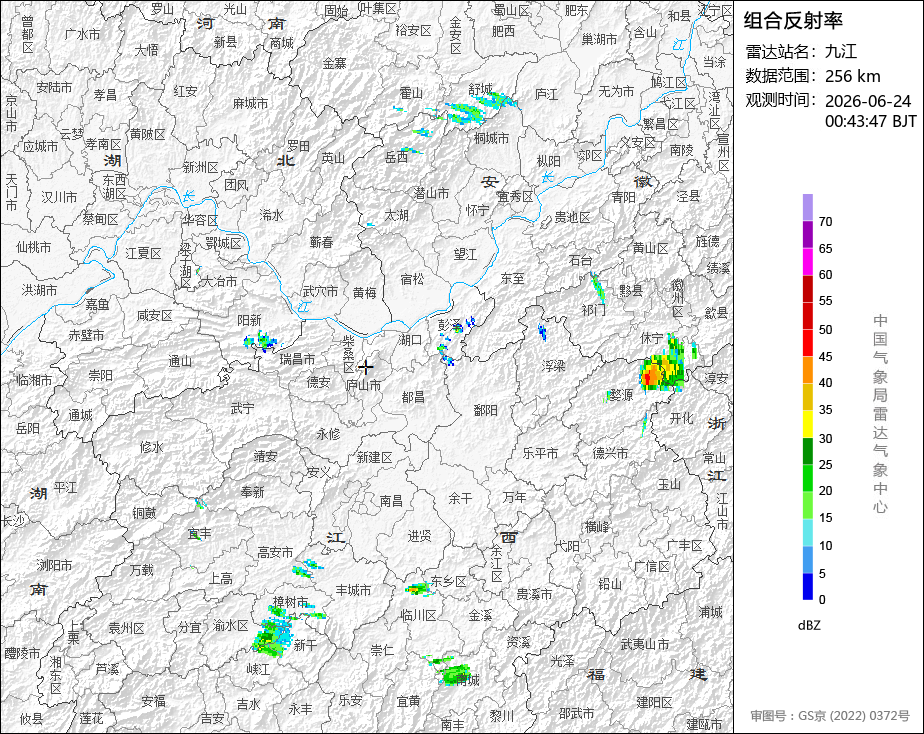Image resolution: width=924 pixels, height=734 pixels.
Task: Click the 组合反射率 title
Action: click(x=793, y=21)
